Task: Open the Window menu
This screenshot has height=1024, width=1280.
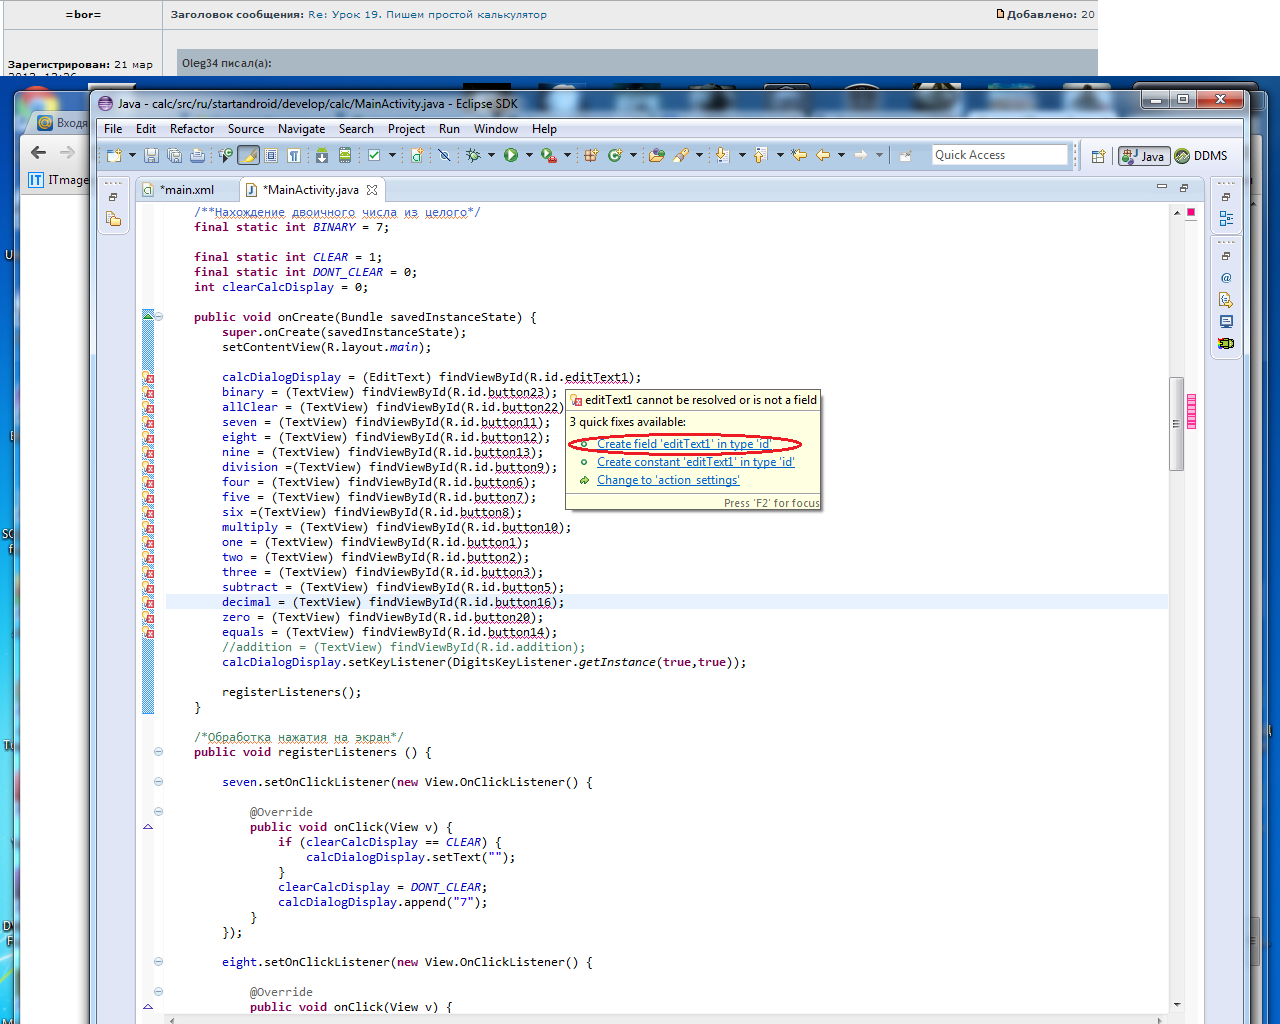Action: (x=496, y=129)
